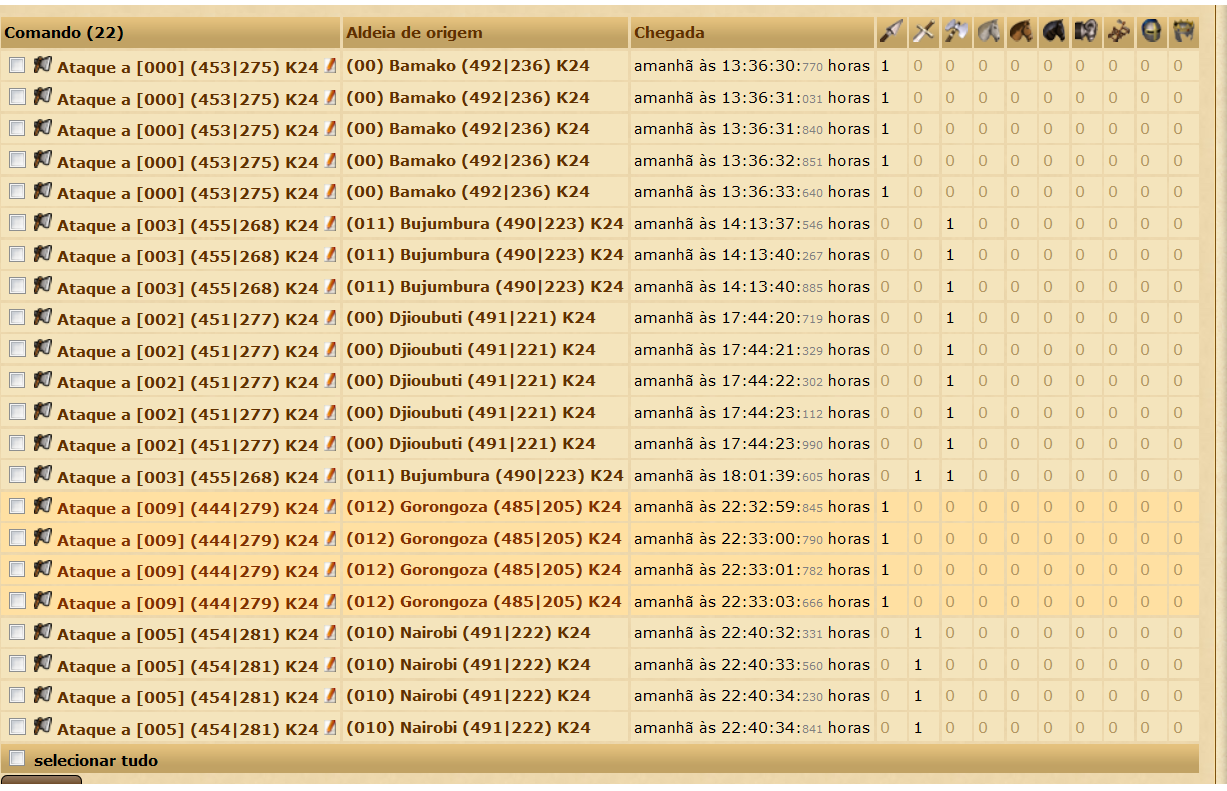
Task: Open Bamako village on the 13:36:30 row
Action: click(x=468, y=66)
